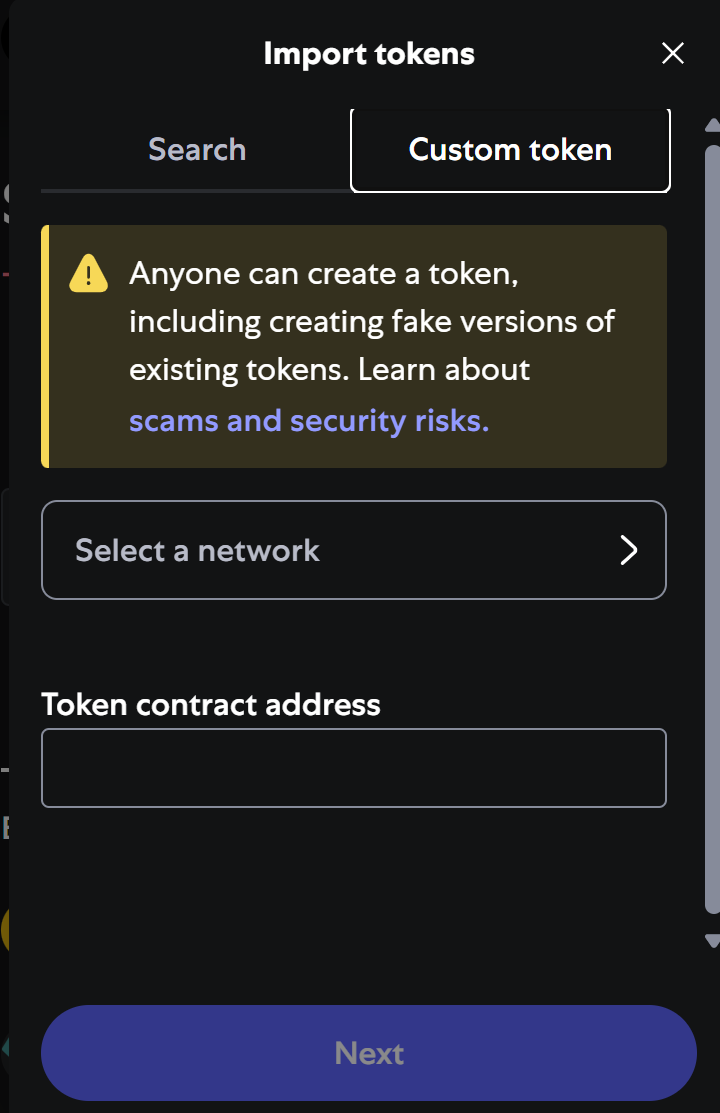The height and width of the screenshot is (1113, 720).
Task: Click the yellow token icon peeking behind dialog
Action: [5, 930]
